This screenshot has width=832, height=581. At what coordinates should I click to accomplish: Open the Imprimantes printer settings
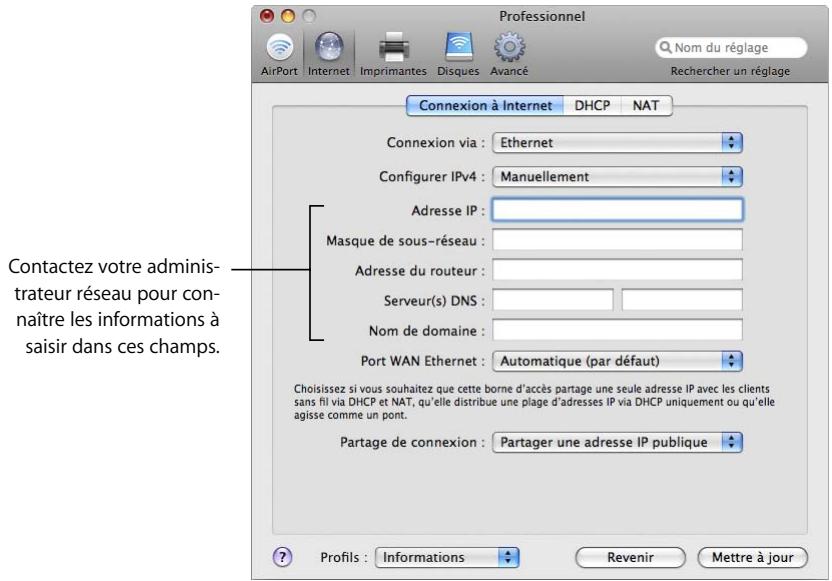[x=393, y=54]
